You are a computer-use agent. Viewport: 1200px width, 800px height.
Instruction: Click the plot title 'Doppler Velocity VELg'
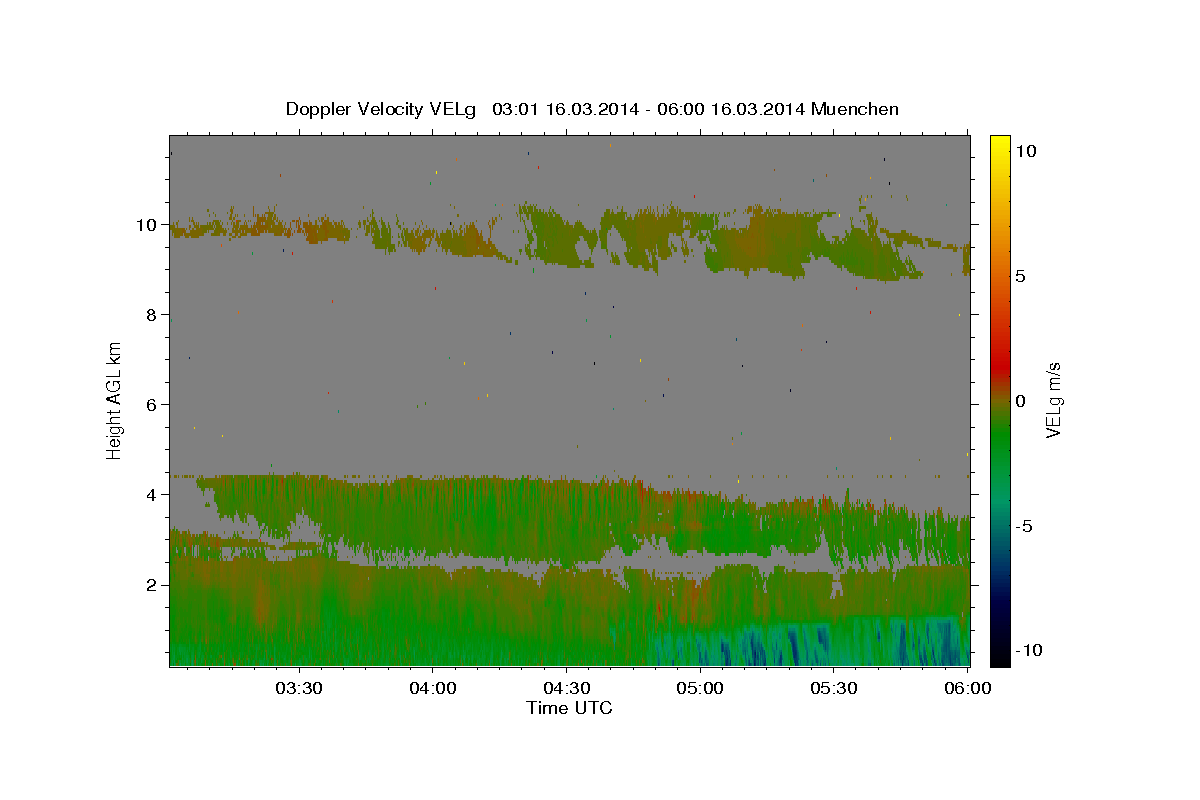click(x=382, y=109)
